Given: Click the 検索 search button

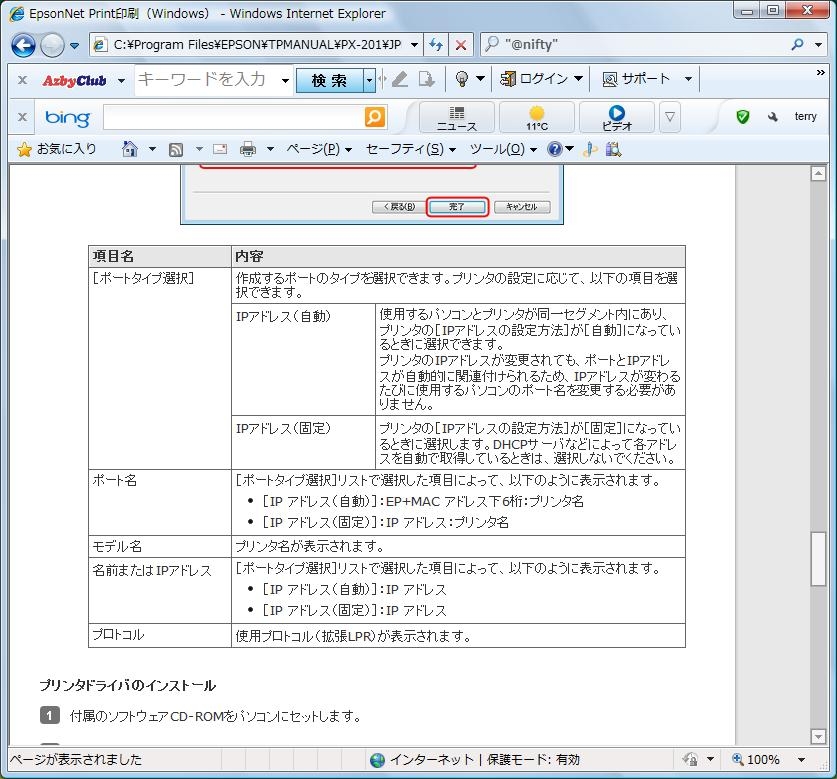Looking at the screenshot, I should click(329, 80).
